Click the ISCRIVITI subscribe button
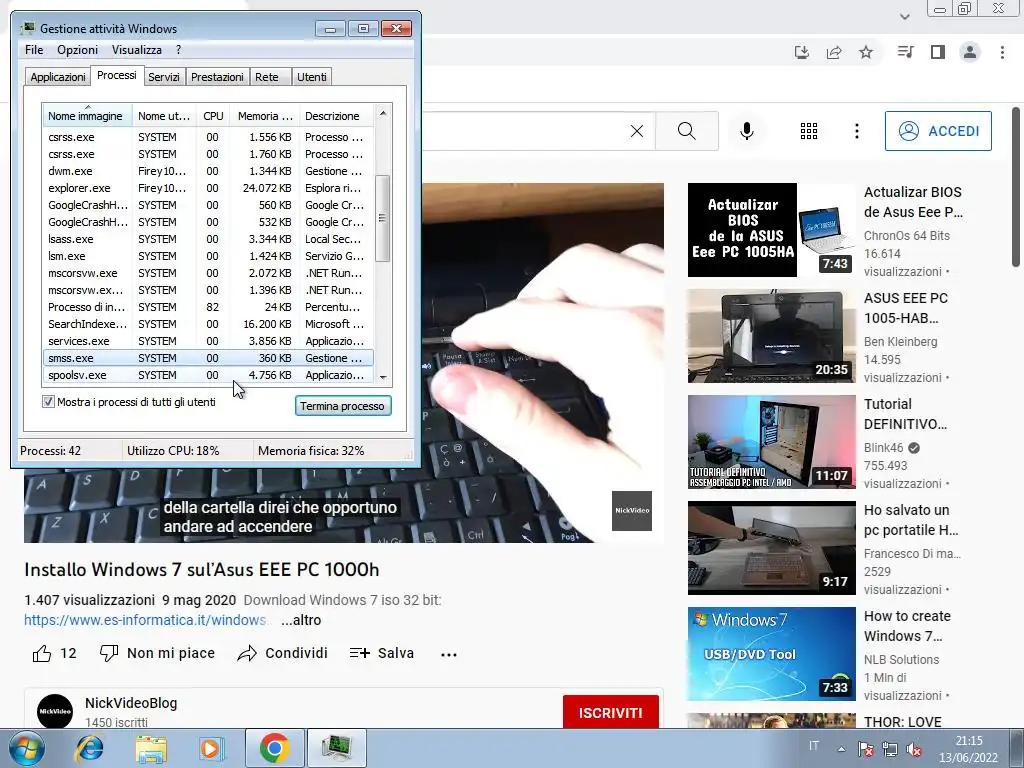This screenshot has height=768, width=1024. pyautogui.click(x=611, y=712)
